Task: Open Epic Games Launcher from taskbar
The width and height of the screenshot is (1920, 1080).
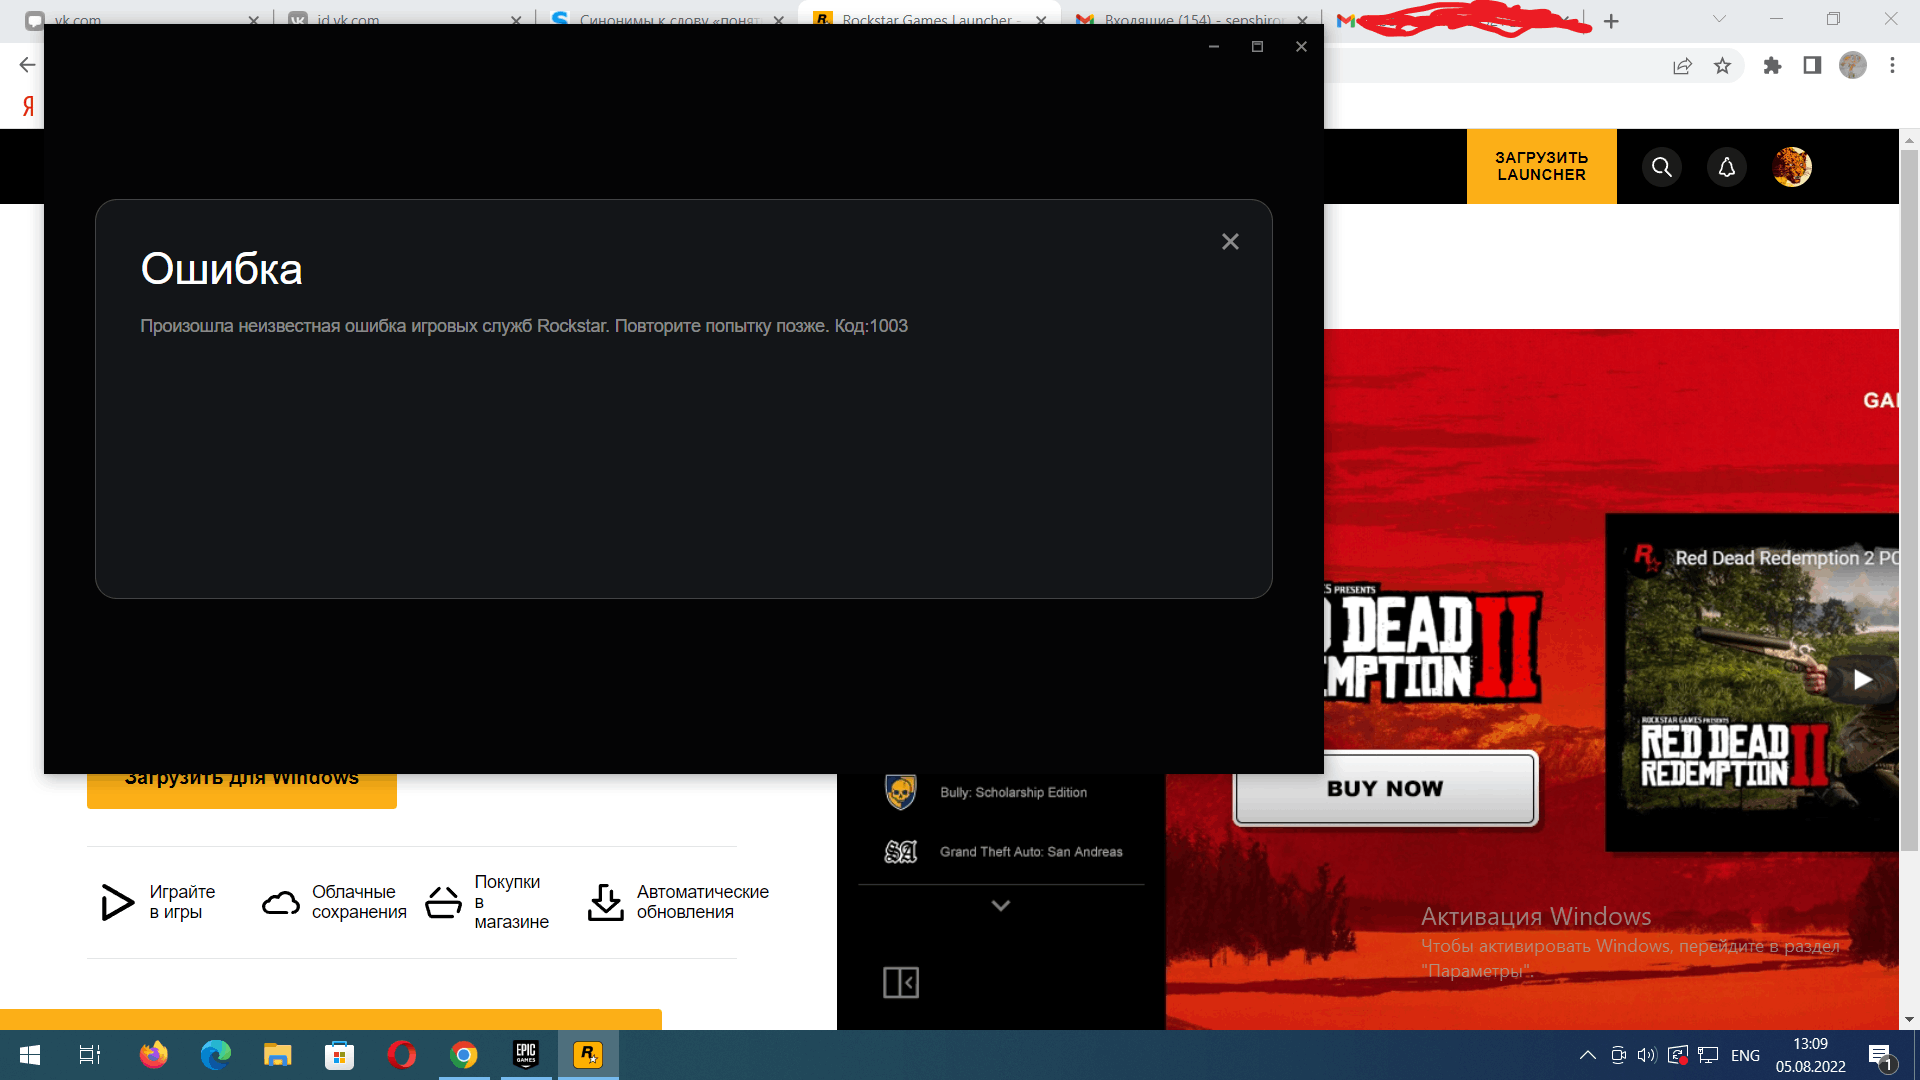Action: click(526, 1055)
